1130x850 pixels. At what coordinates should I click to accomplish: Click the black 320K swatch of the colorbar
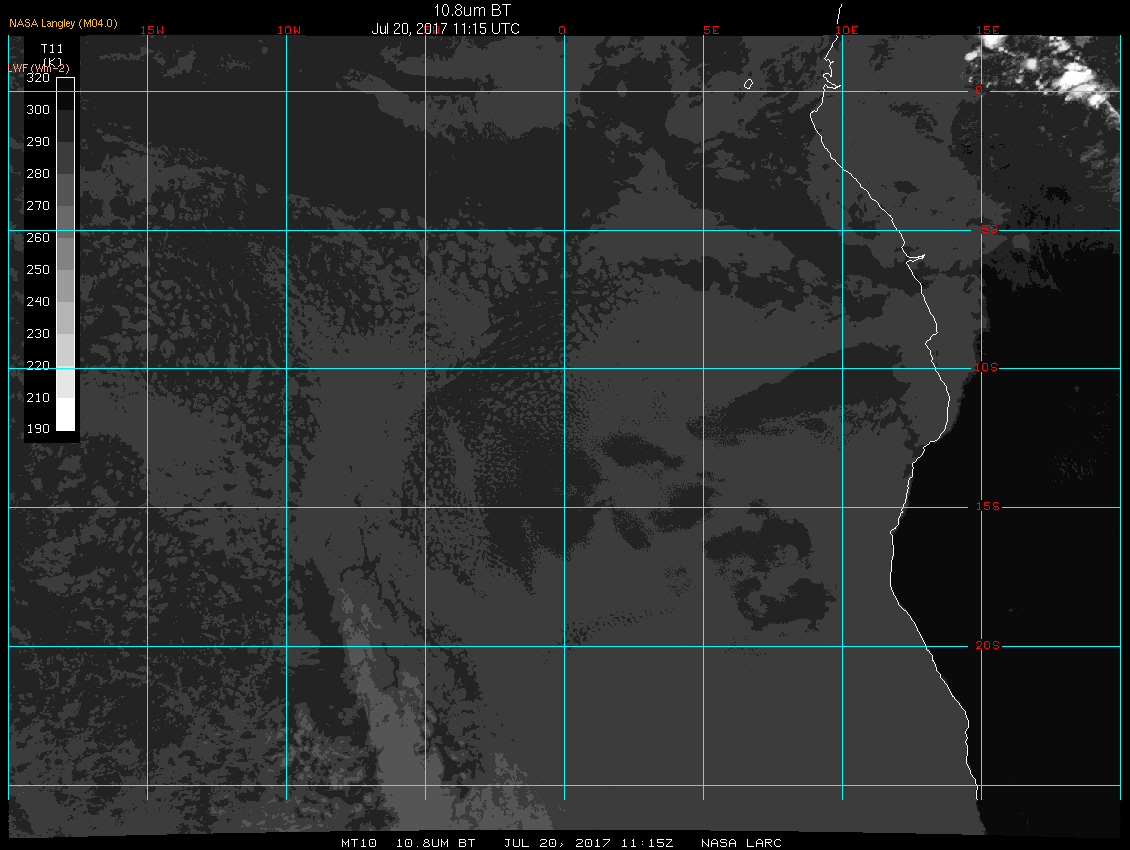point(66,94)
